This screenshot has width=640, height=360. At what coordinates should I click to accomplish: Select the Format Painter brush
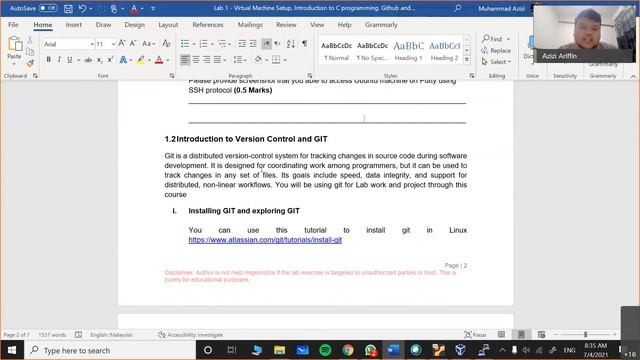pos(30,63)
